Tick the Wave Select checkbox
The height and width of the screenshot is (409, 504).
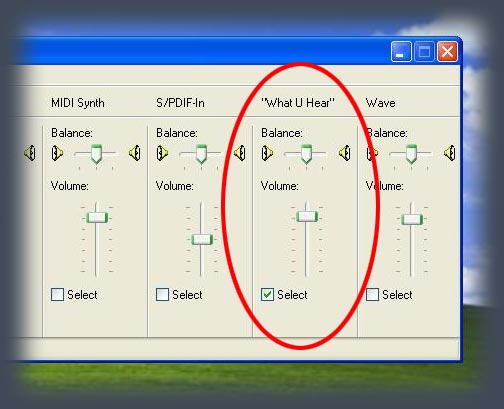click(x=372, y=295)
